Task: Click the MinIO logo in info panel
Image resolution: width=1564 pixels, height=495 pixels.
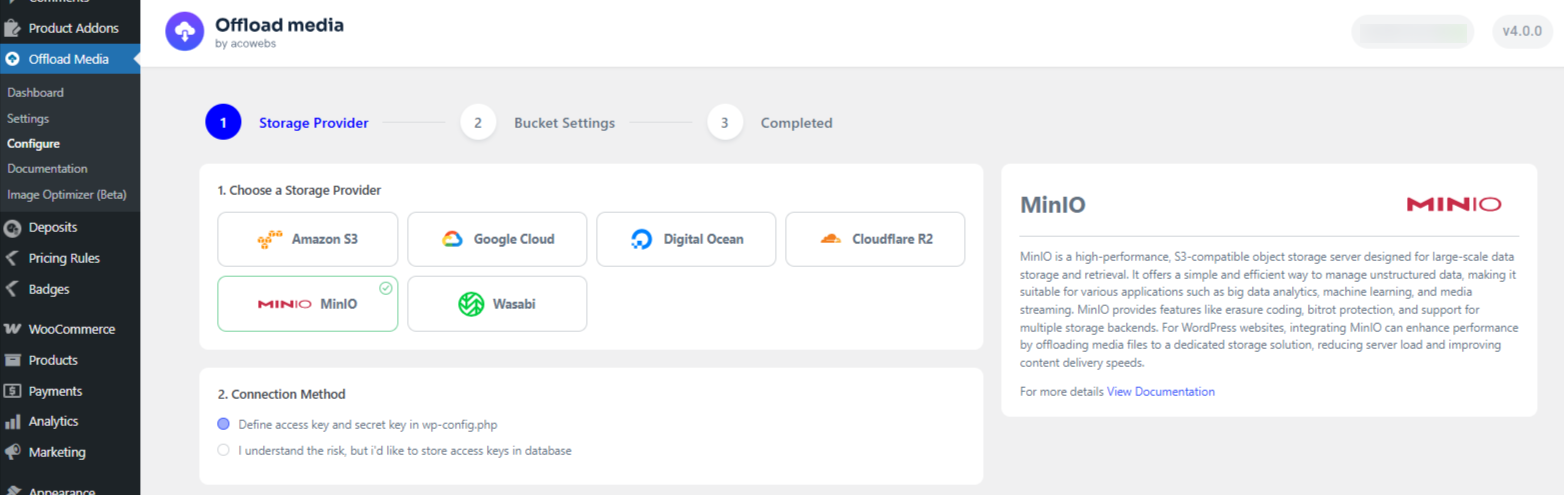Action: point(1453,204)
